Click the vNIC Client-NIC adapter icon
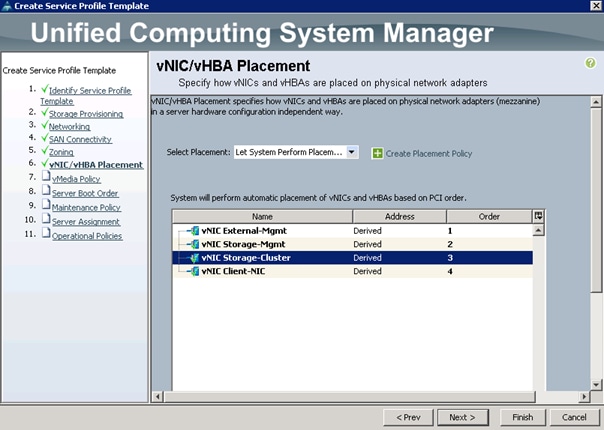The height and width of the screenshot is (430, 604). click(193, 271)
